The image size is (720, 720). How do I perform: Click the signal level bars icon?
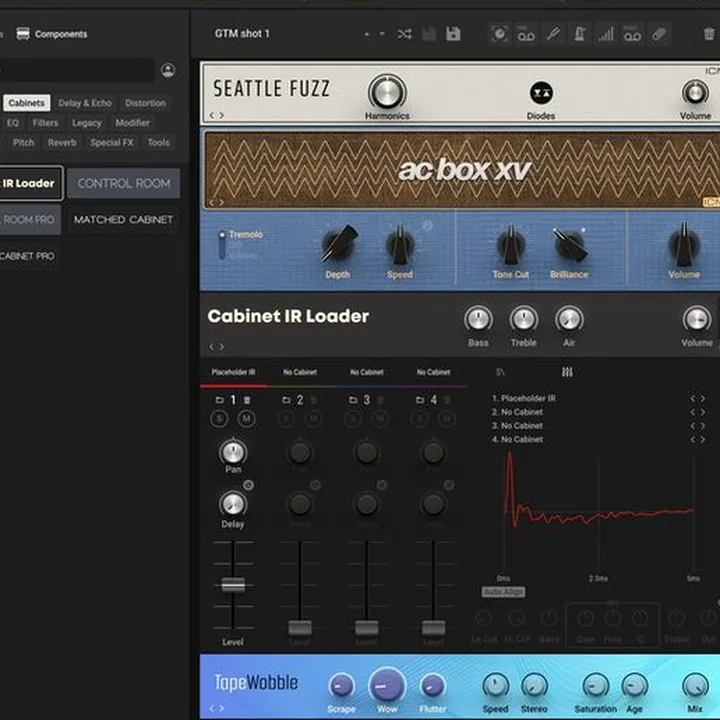(606, 34)
